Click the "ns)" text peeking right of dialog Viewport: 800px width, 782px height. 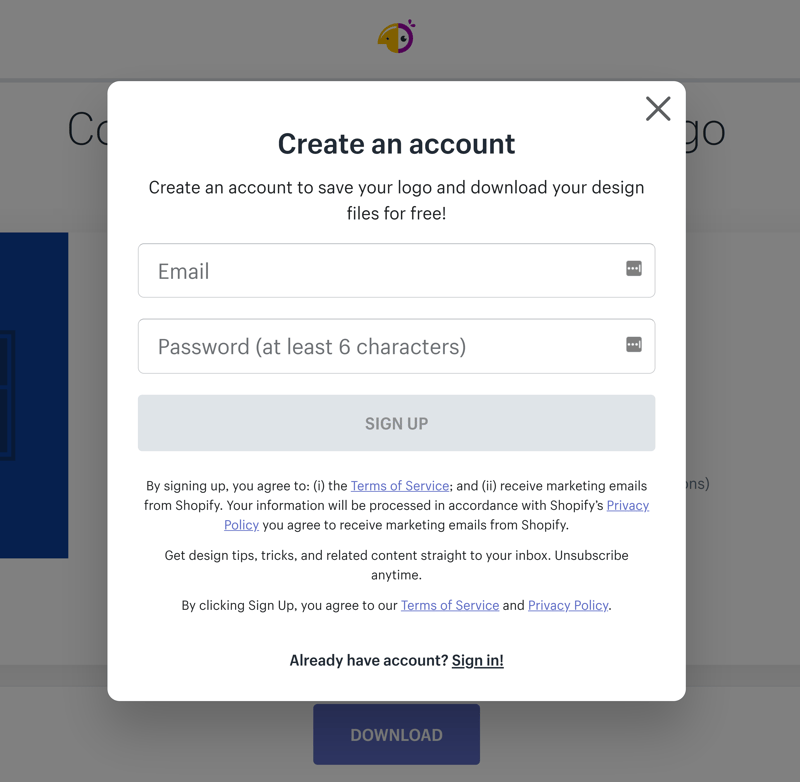(x=698, y=484)
